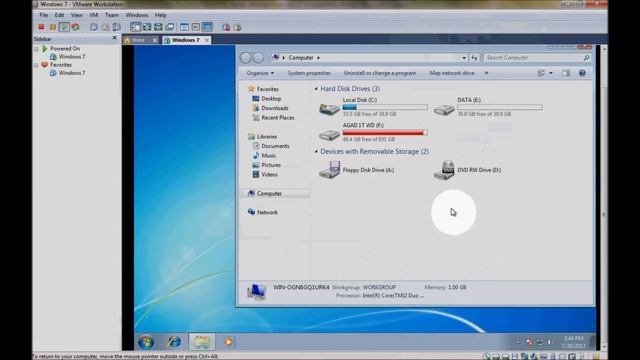The height and width of the screenshot is (360, 640).
Task: Collapse the Powered On tree node
Action: (x=36, y=49)
